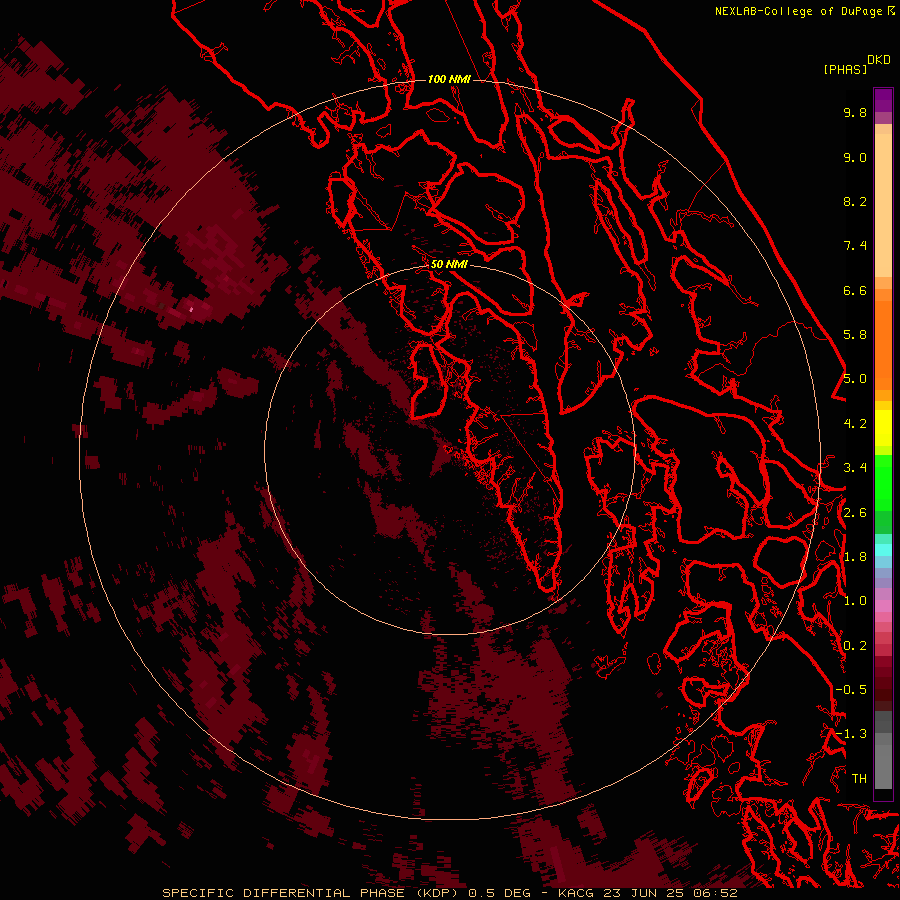The image size is (900, 900).
Task: Click the [PHAS] label above the color bar
Action: tap(845, 69)
